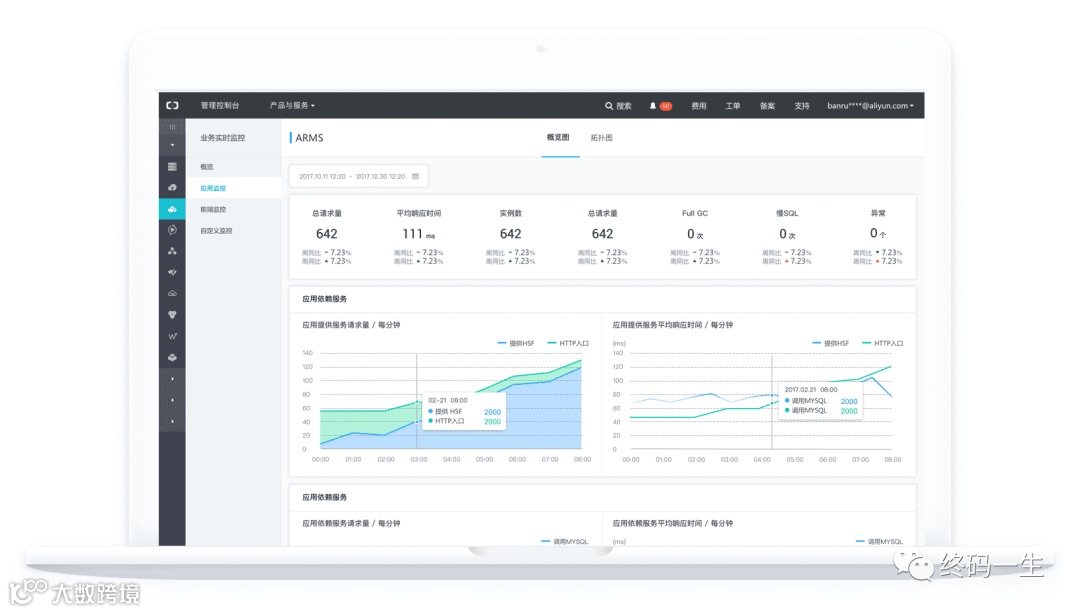
Task: Open notifications bell icon
Action: point(653,106)
